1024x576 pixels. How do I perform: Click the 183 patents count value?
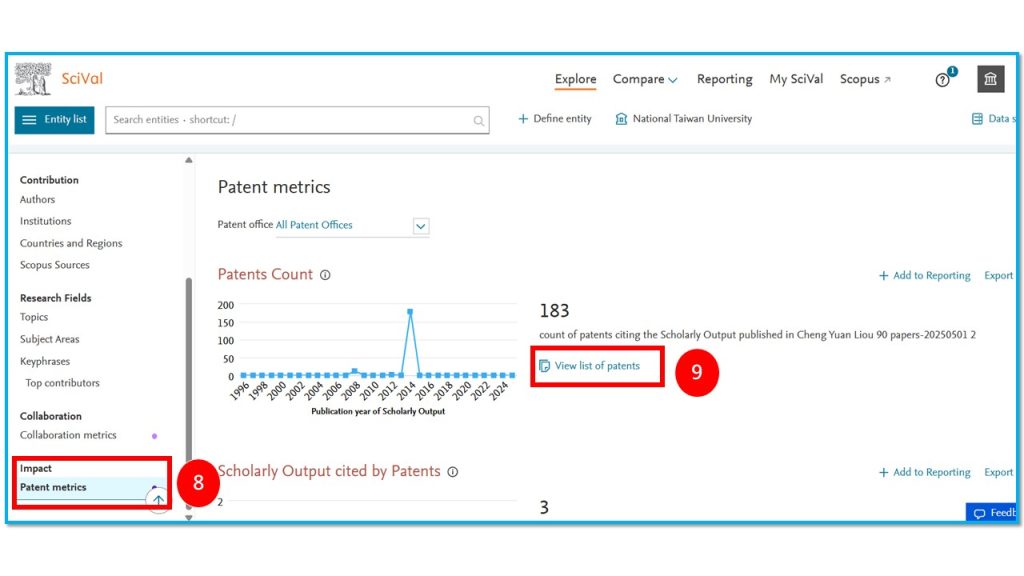coord(554,311)
